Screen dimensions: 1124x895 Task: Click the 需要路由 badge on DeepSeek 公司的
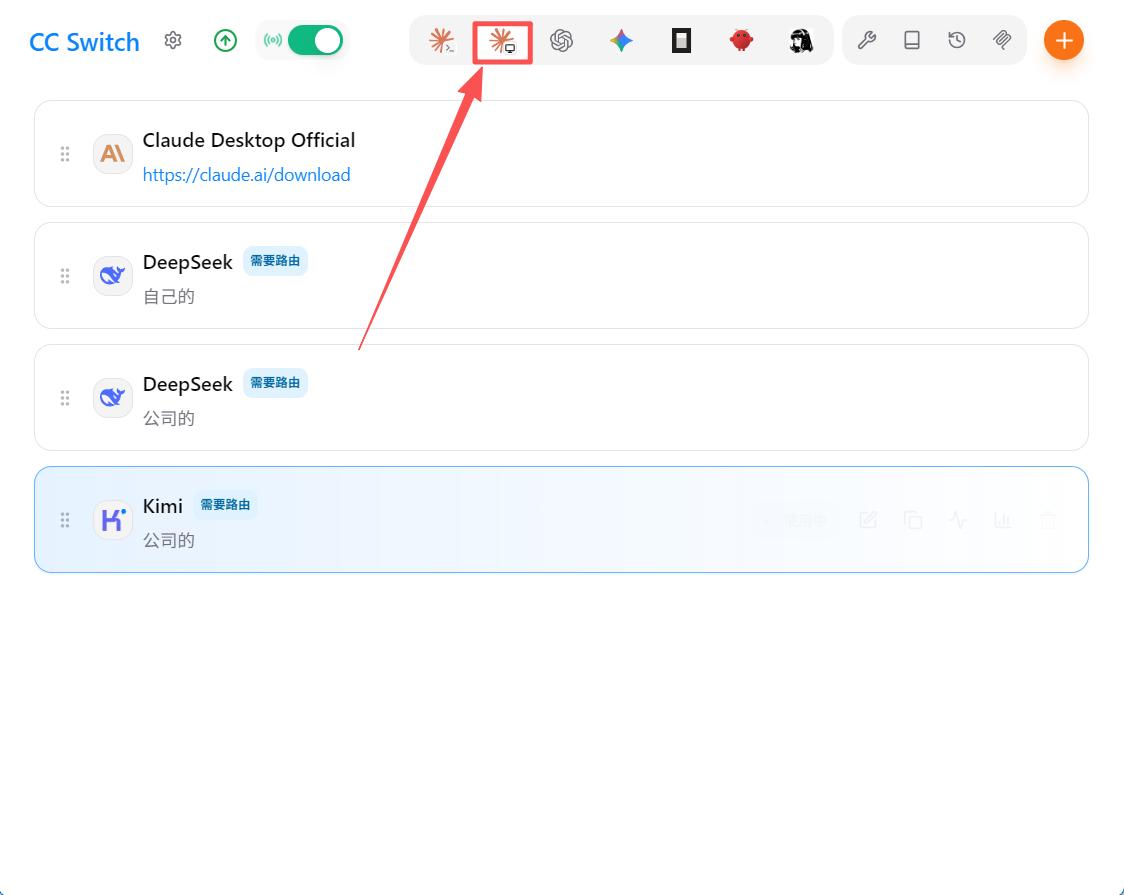tap(275, 383)
